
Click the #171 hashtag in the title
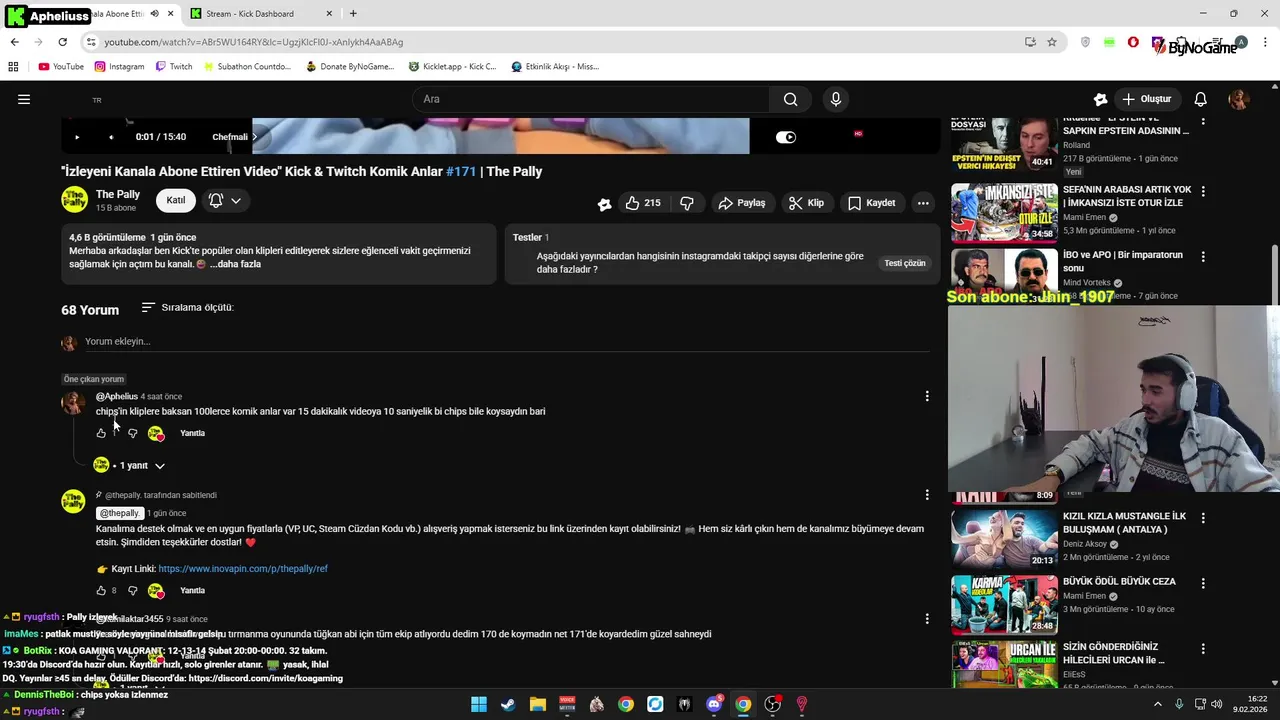click(x=461, y=172)
